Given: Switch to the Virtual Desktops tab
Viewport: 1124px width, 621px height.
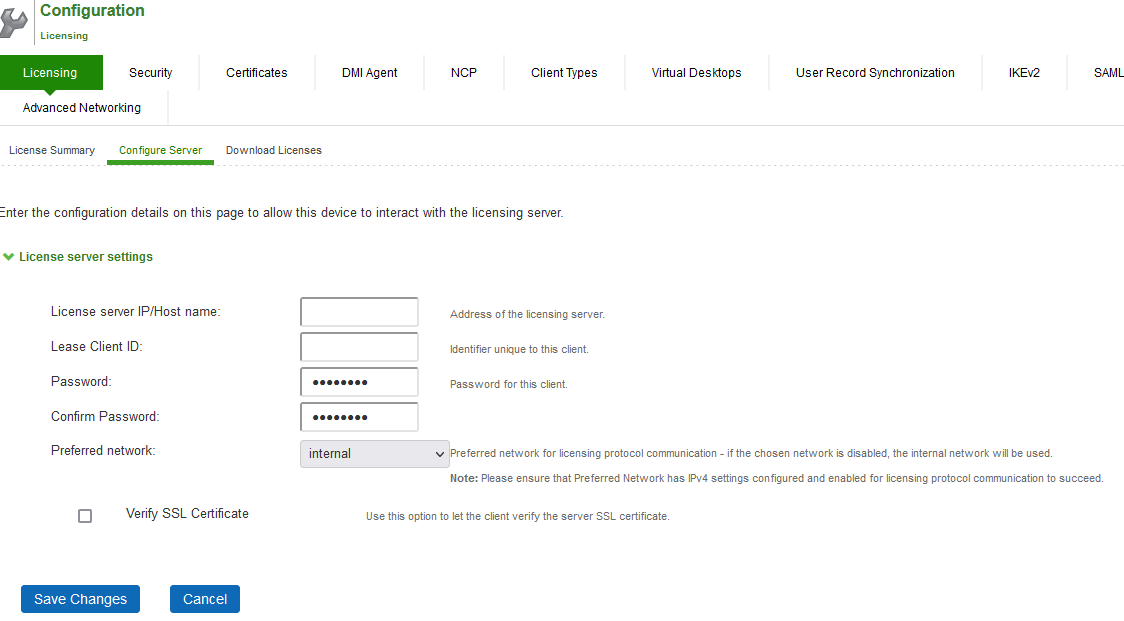Looking at the screenshot, I should tap(696, 72).
